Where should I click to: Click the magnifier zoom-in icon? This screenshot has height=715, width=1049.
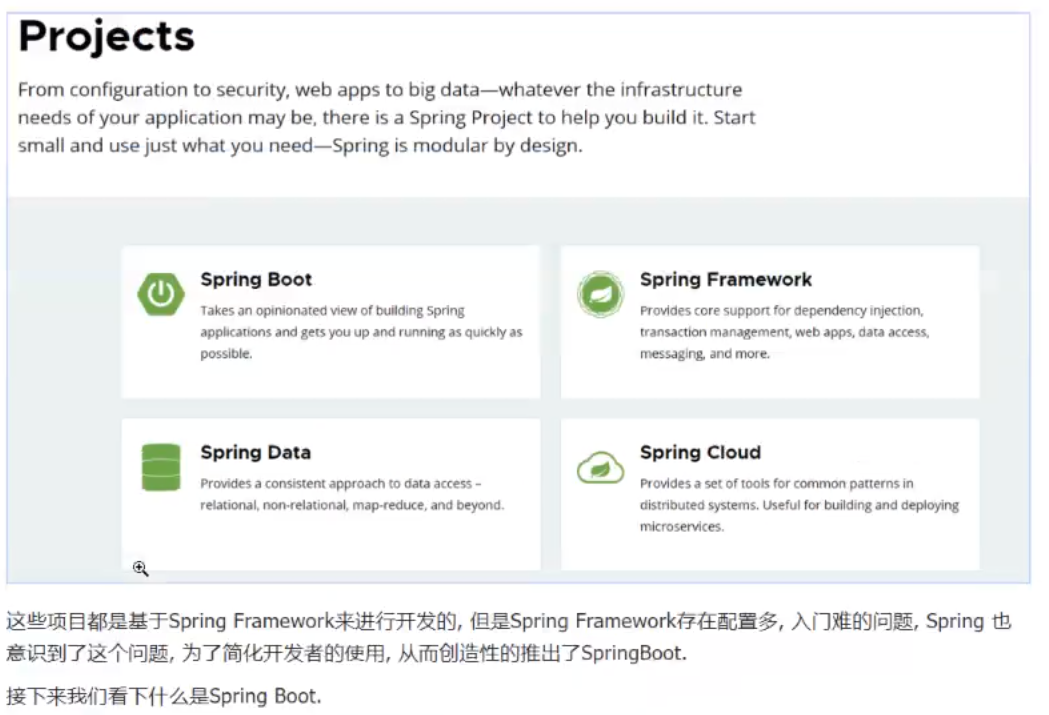[140, 569]
